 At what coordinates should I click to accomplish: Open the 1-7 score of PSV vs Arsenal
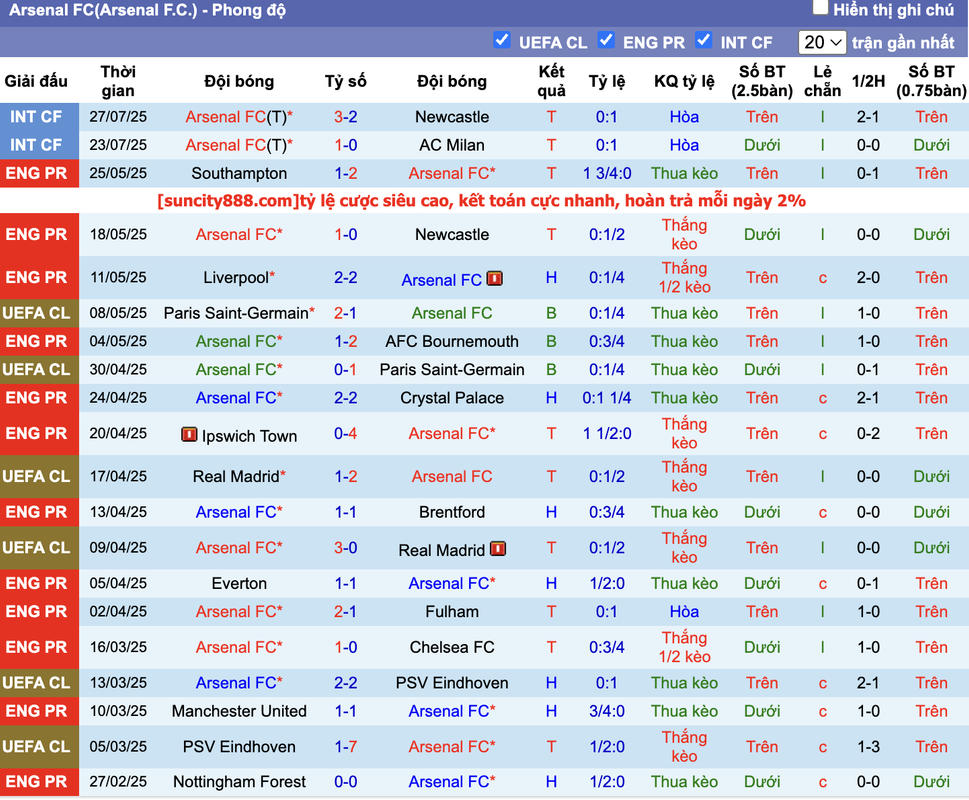[x=345, y=747]
